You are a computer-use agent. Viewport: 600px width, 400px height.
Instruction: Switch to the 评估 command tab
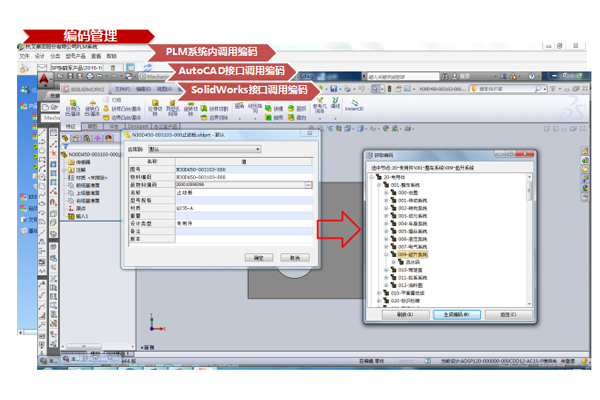114,126
